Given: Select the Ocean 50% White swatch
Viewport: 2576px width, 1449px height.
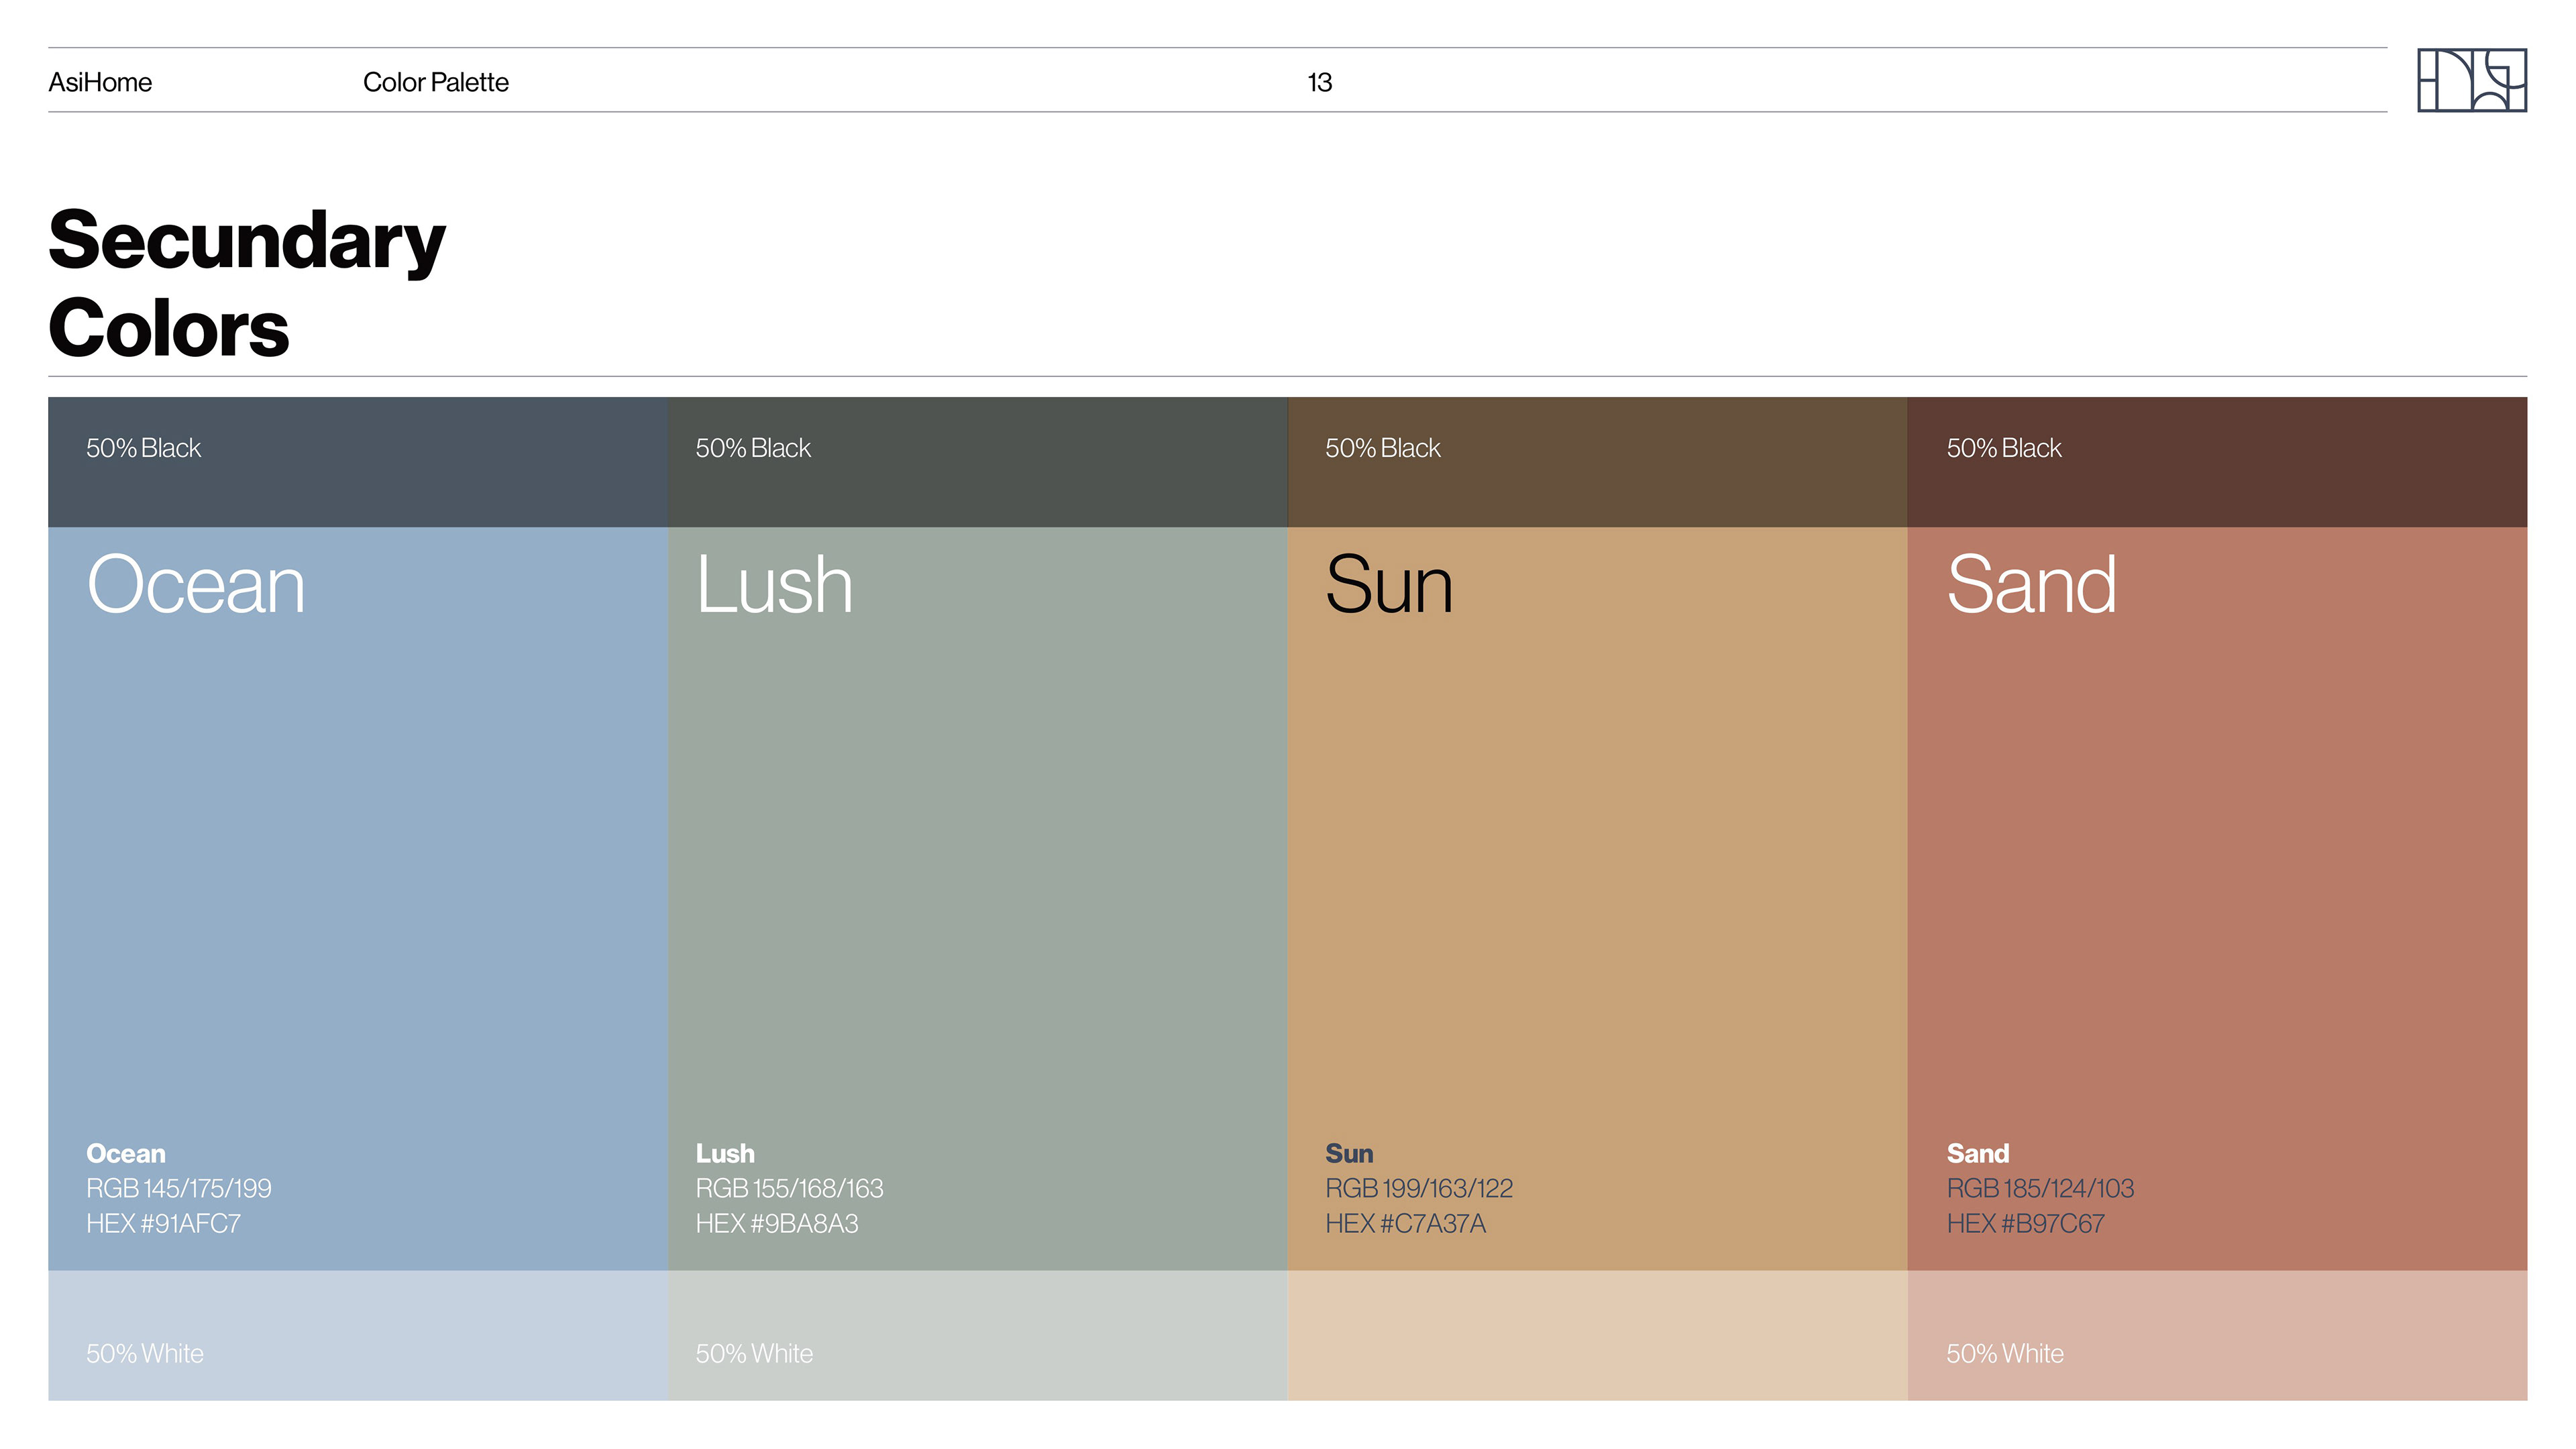Looking at the screenshot, I should click(x=357, y=1335).
